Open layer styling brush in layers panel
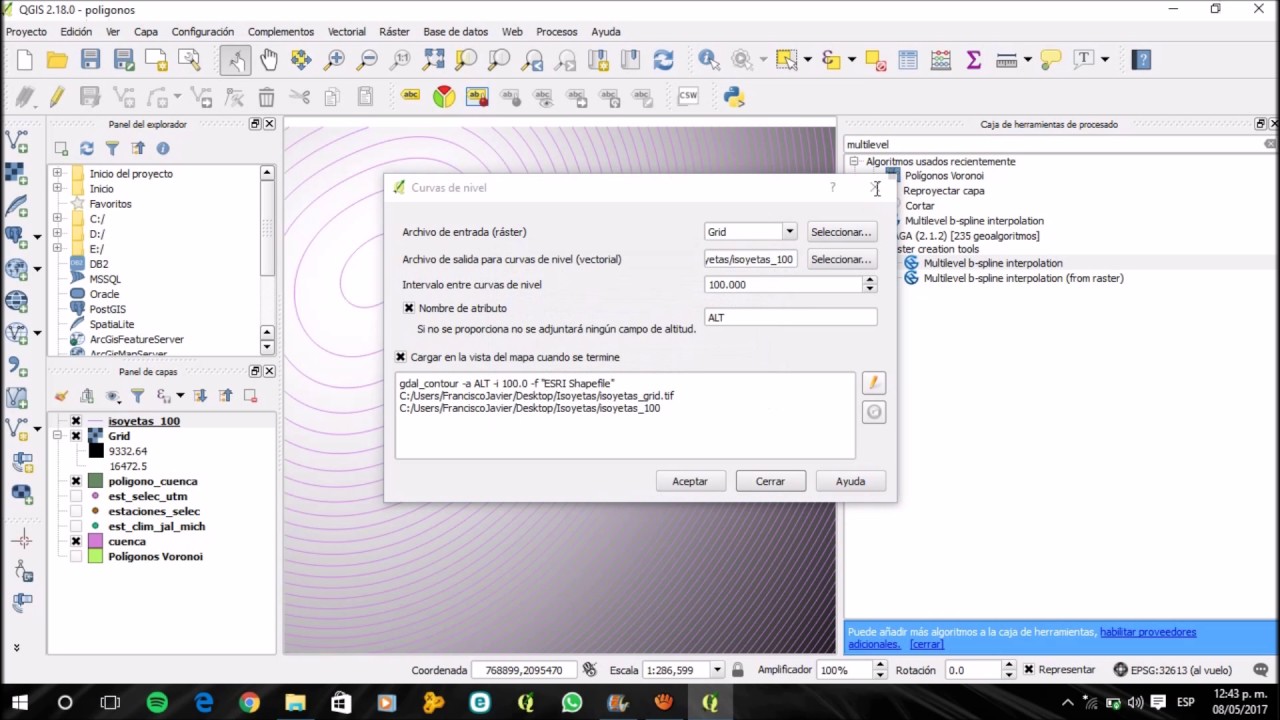1280x720 pixels. click(62, 396)
